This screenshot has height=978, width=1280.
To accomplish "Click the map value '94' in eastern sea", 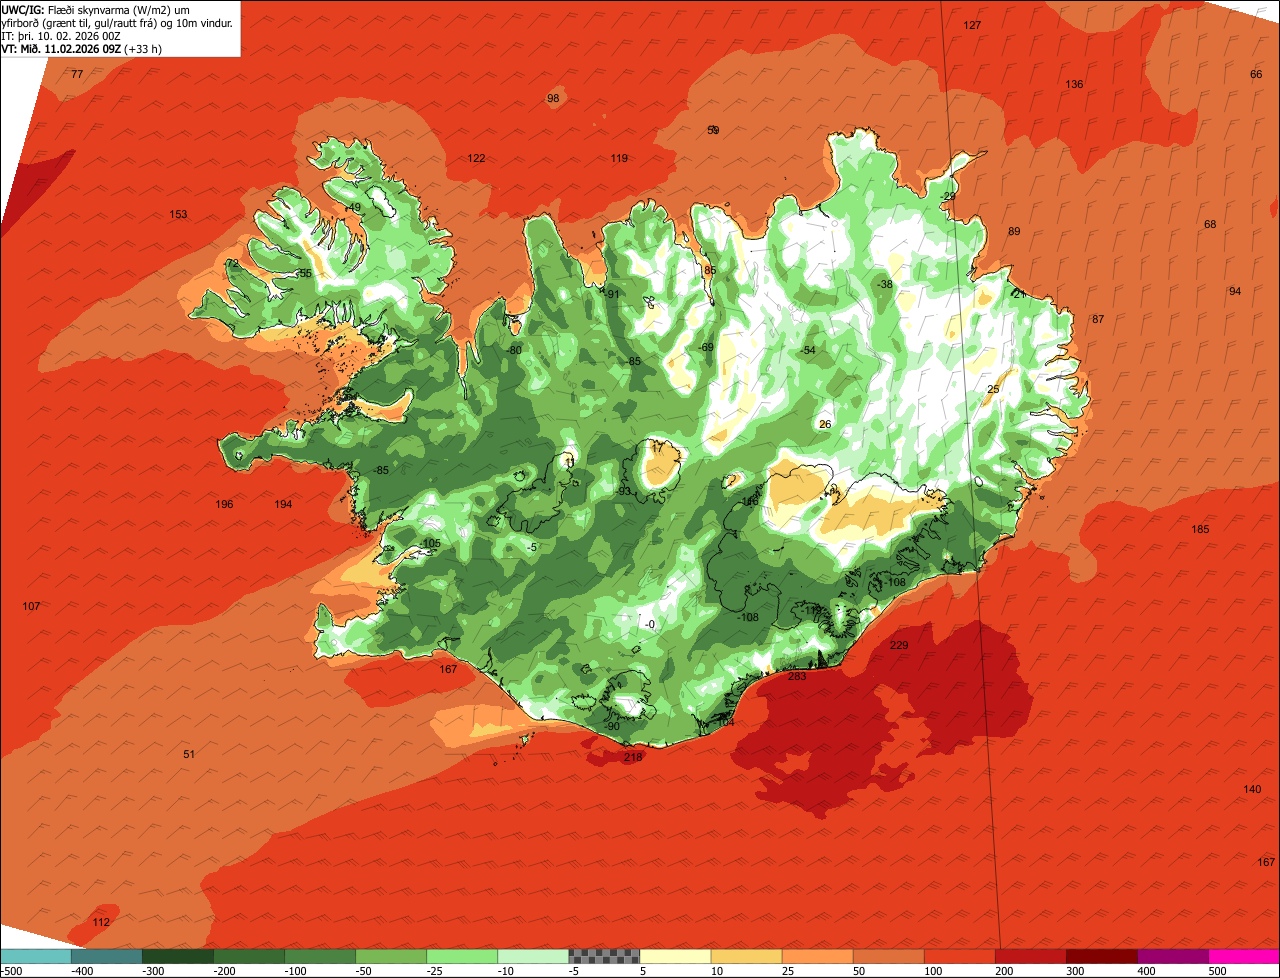I will point(1235,292).
